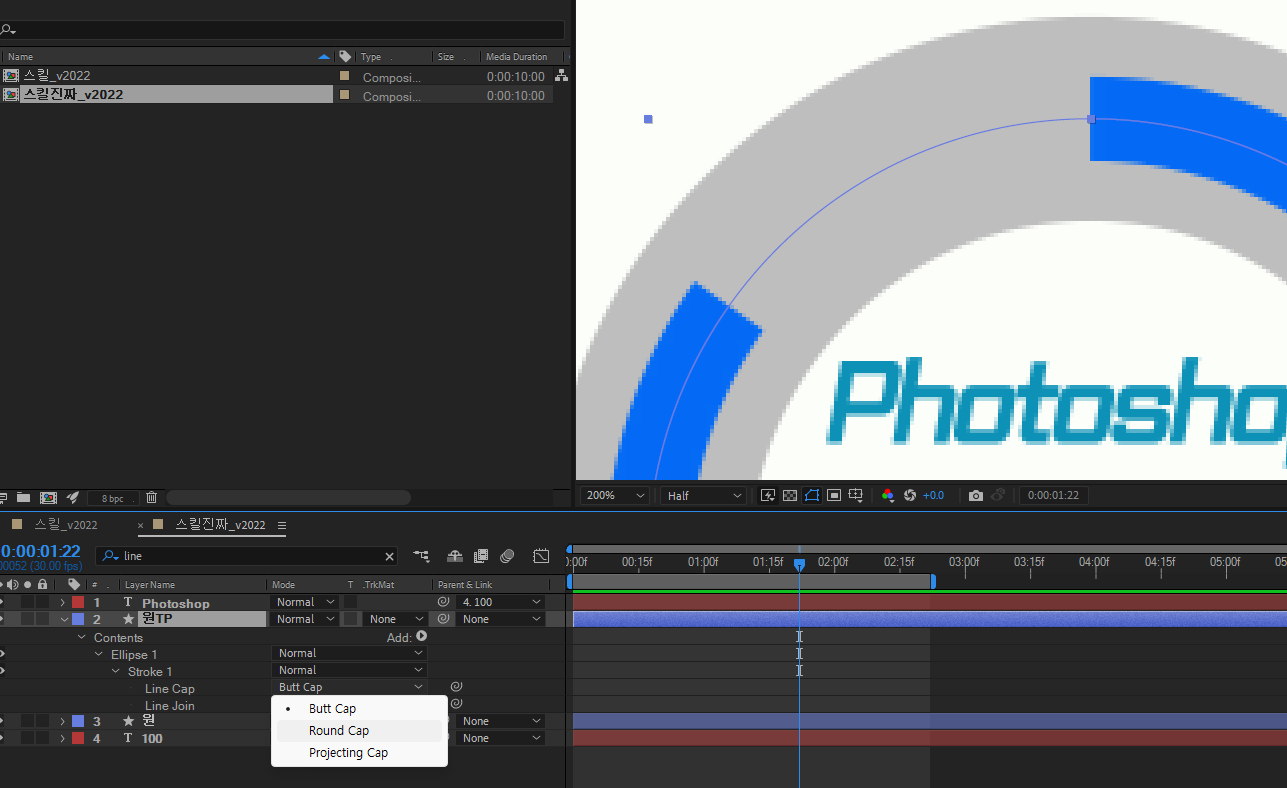Click red label swatch of Photoshop layer
This screenshot has width=1287, height=788.
(x=78, y=603)
